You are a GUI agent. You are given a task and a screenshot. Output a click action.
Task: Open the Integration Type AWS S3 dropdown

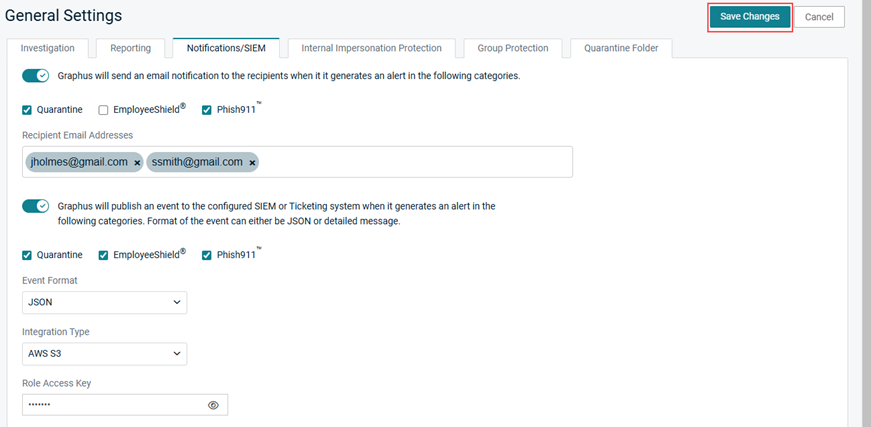[104, 354]
